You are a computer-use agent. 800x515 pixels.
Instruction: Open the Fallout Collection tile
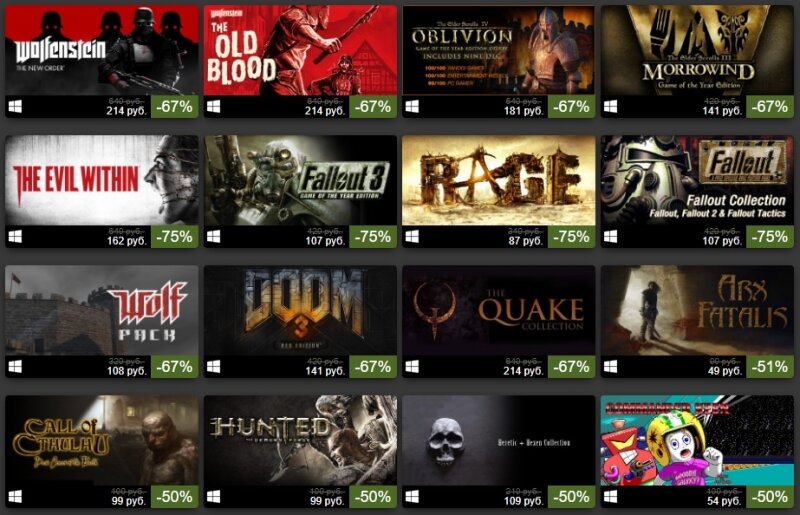click(697, 180)
